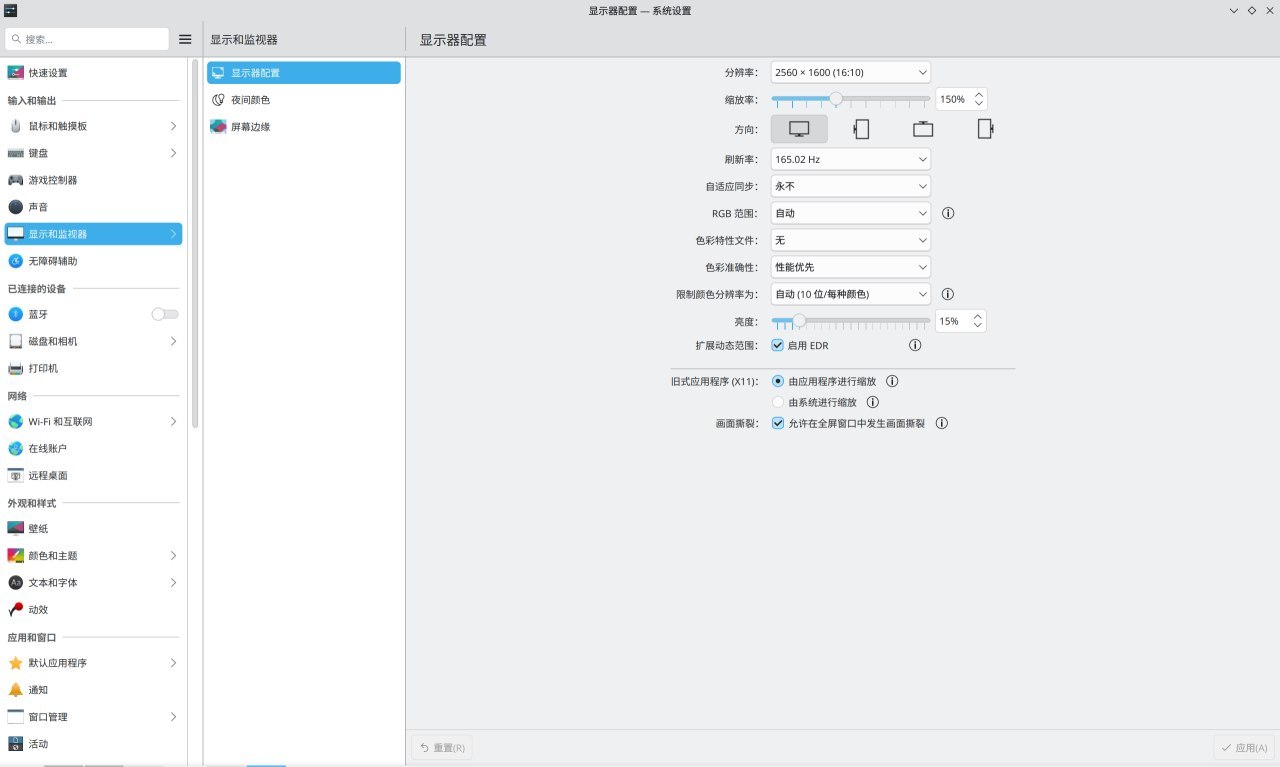Open 快速设置 in the sidebar
Screen dimensions: 1280x767
click(x=48, y=73)
